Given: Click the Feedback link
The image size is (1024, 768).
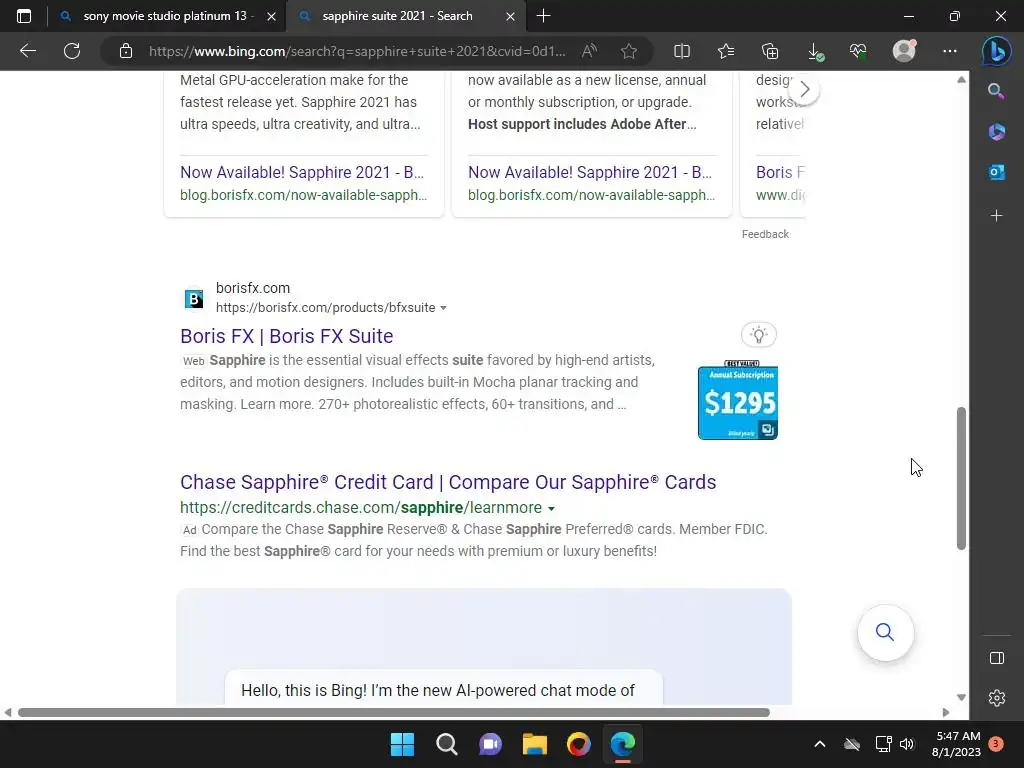Looking at the screenshot, I should [x=765, y=234].
